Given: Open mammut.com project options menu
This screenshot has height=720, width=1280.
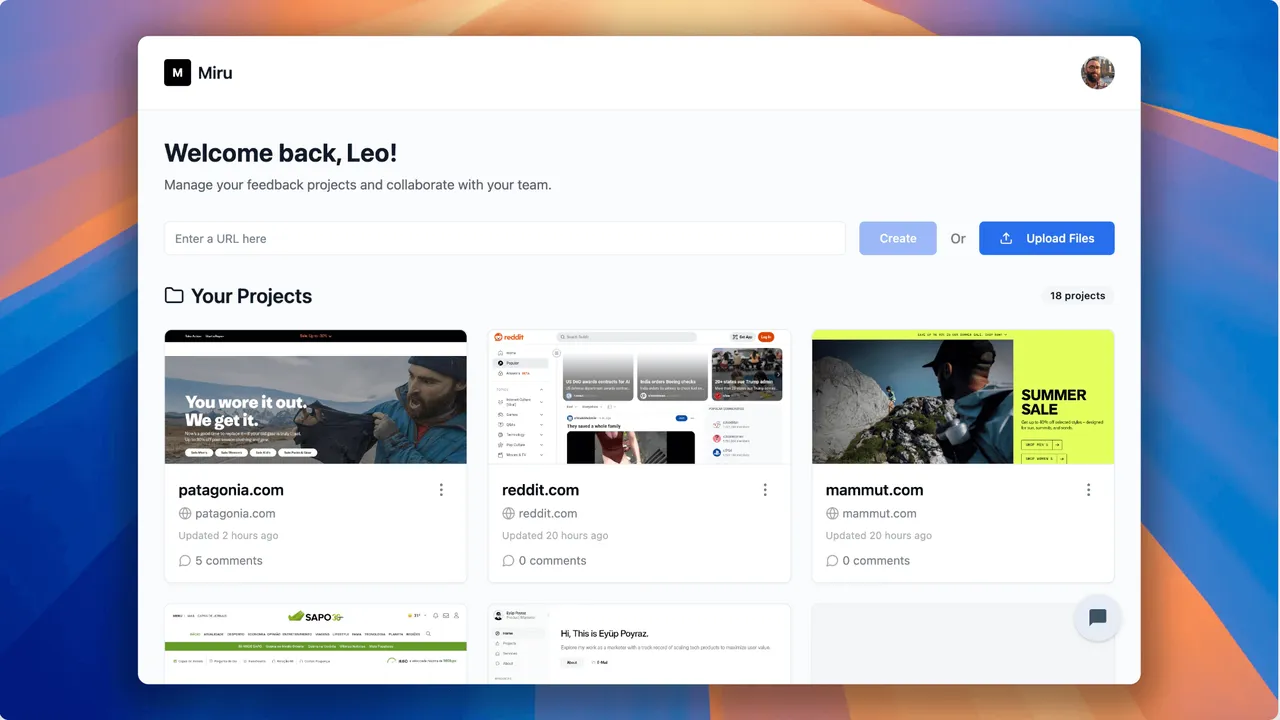Looking at the screenshot, I should 1088,490.
